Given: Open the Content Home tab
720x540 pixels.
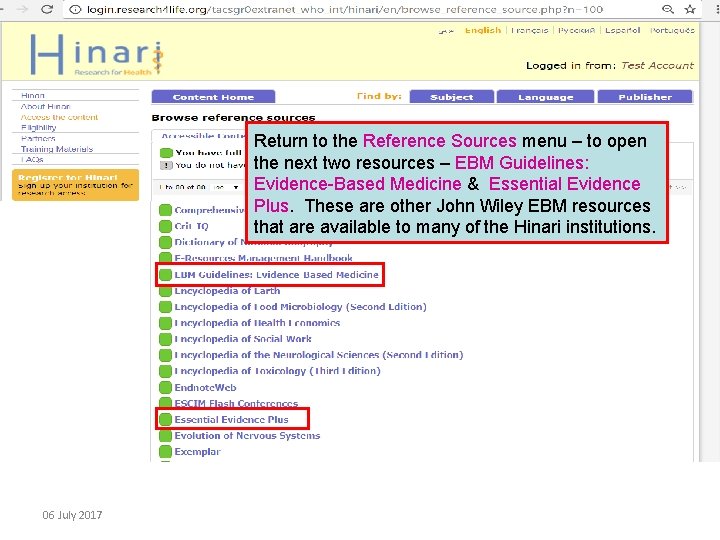Looking at the screenshot, I should tap(213, 97).
